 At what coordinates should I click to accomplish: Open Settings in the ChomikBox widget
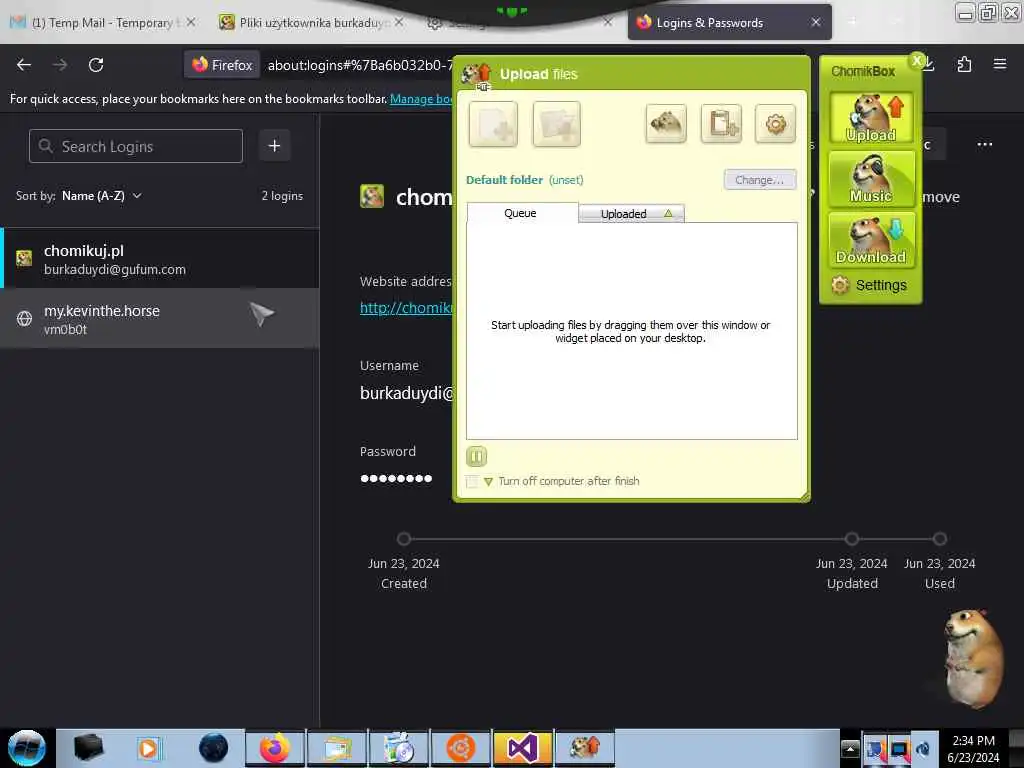pyautogui.click(x=870, y=285)
